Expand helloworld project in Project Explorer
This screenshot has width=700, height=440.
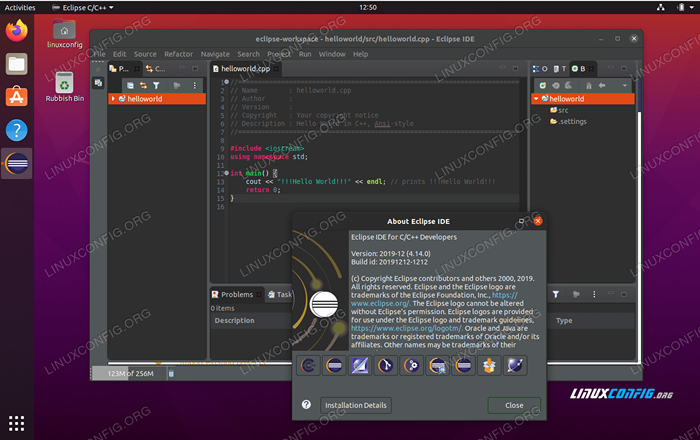tap(113, 99)
